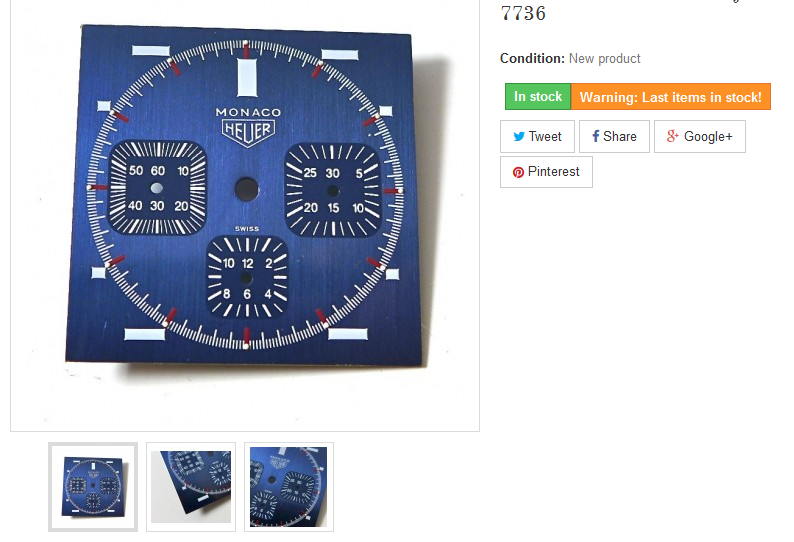Pin product on Pinterest

pyautogui.click(x=546, y=172)
